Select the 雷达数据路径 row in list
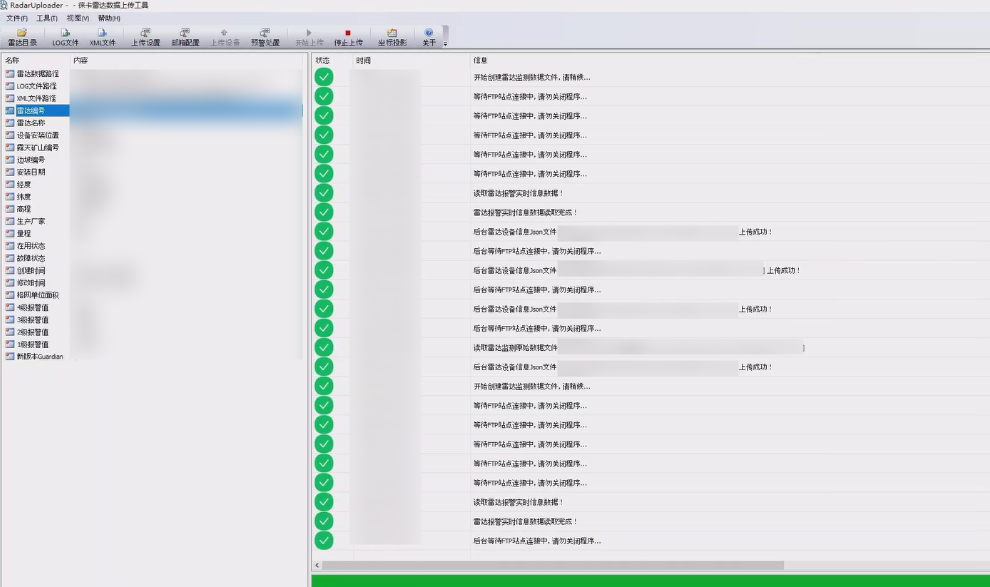The image size is (990, 587). pyautogui.click(x=37, y=74)
